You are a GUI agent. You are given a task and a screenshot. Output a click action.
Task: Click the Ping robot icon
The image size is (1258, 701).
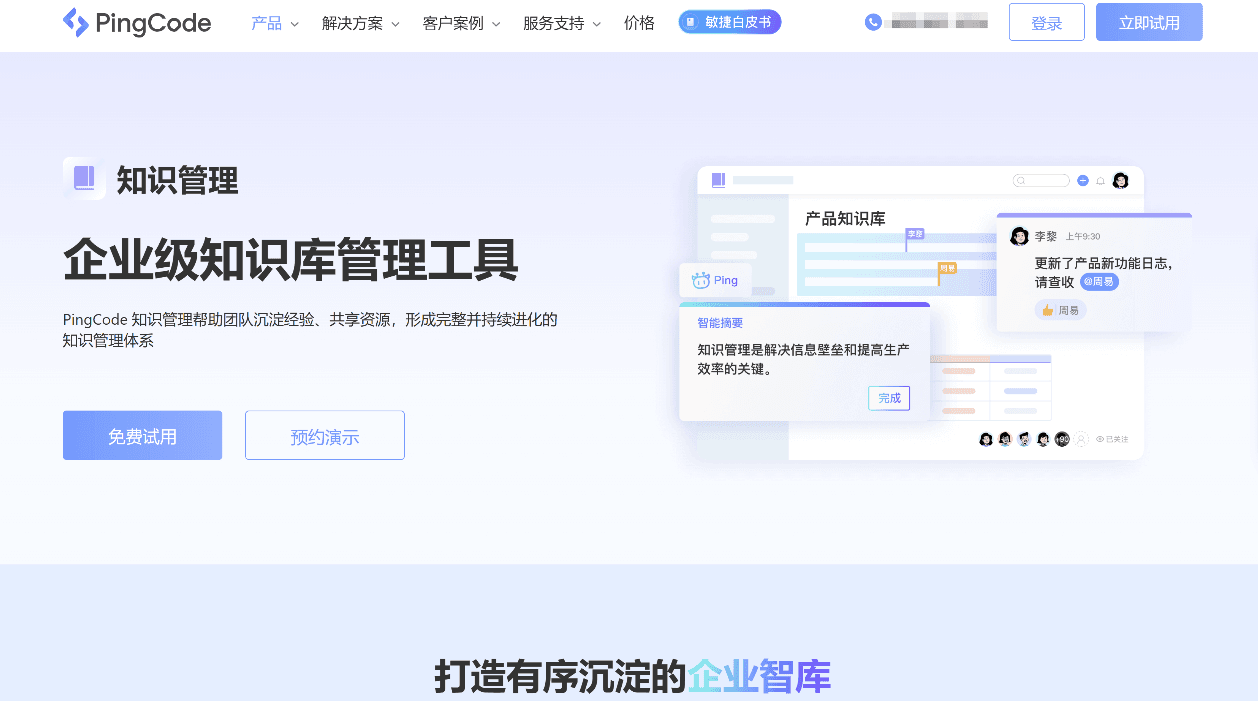[701, 280]
